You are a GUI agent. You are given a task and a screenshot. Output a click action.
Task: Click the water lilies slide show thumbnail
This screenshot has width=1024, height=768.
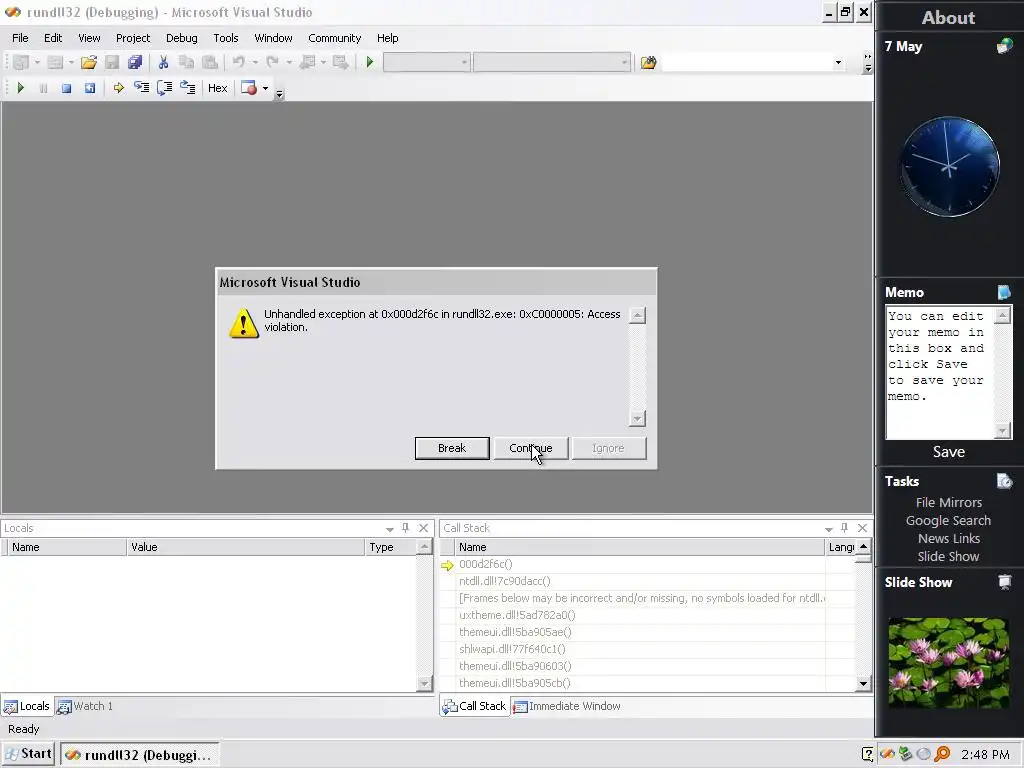[x=948, y=663]
